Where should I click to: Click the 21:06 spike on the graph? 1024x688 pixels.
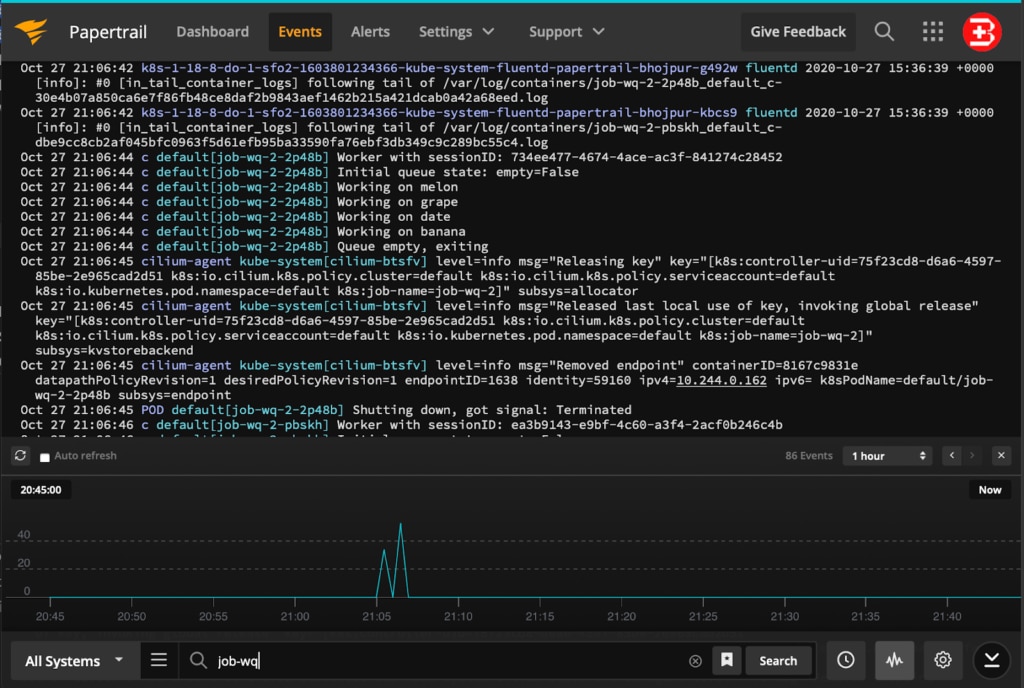pos(400,559)
